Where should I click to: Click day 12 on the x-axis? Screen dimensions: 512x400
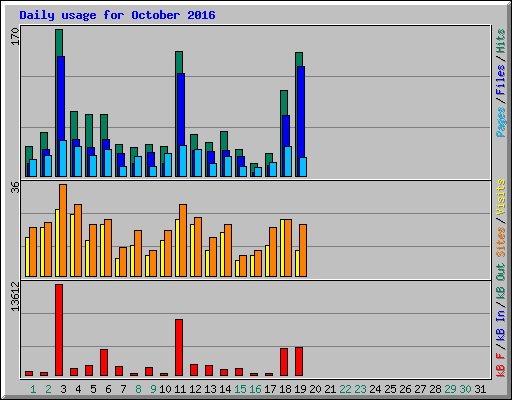coord(195,389)
